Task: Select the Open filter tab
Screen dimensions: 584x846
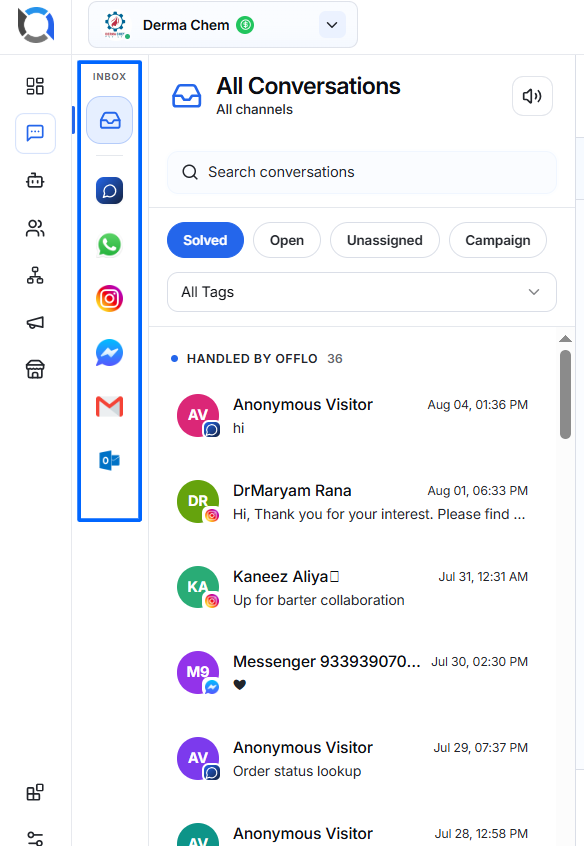Action: click(287, 240)
